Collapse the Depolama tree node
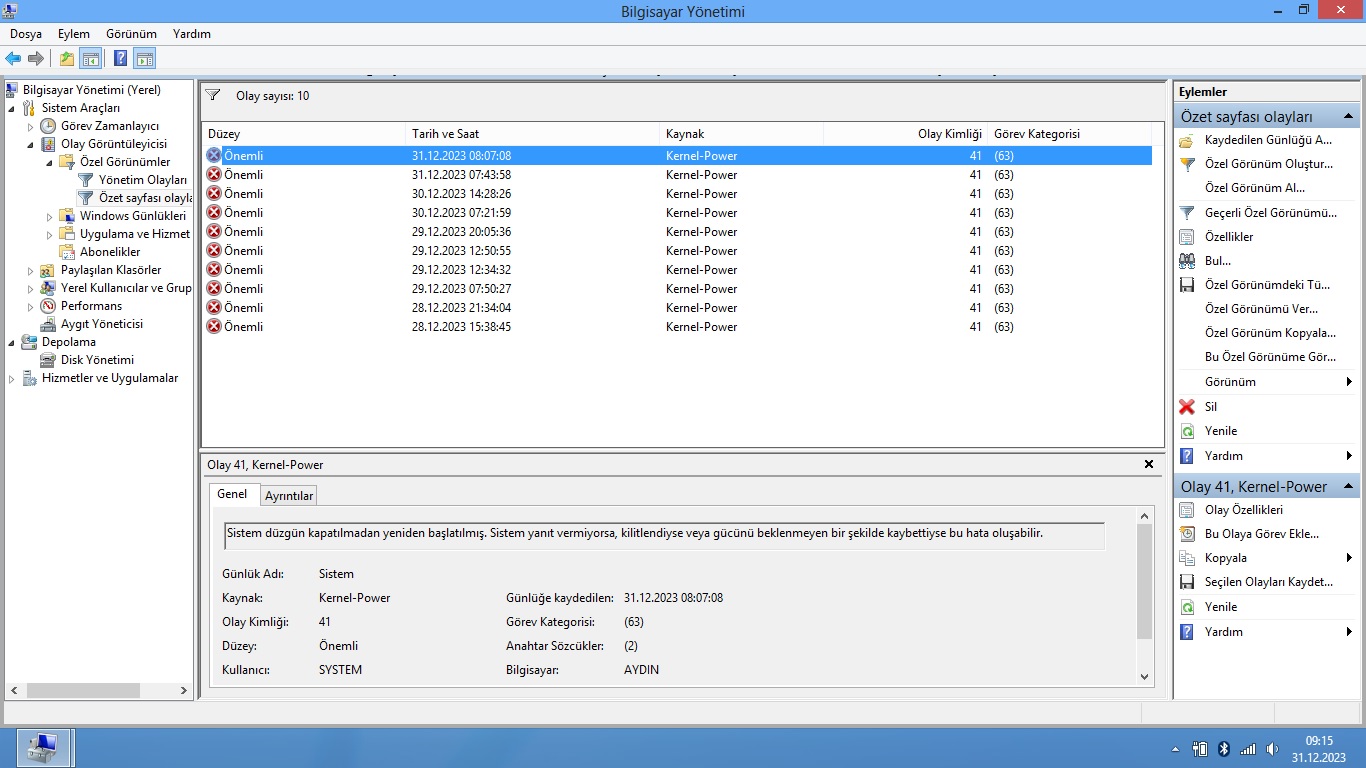Screen dimensions: 1366x768 point(12,342)
